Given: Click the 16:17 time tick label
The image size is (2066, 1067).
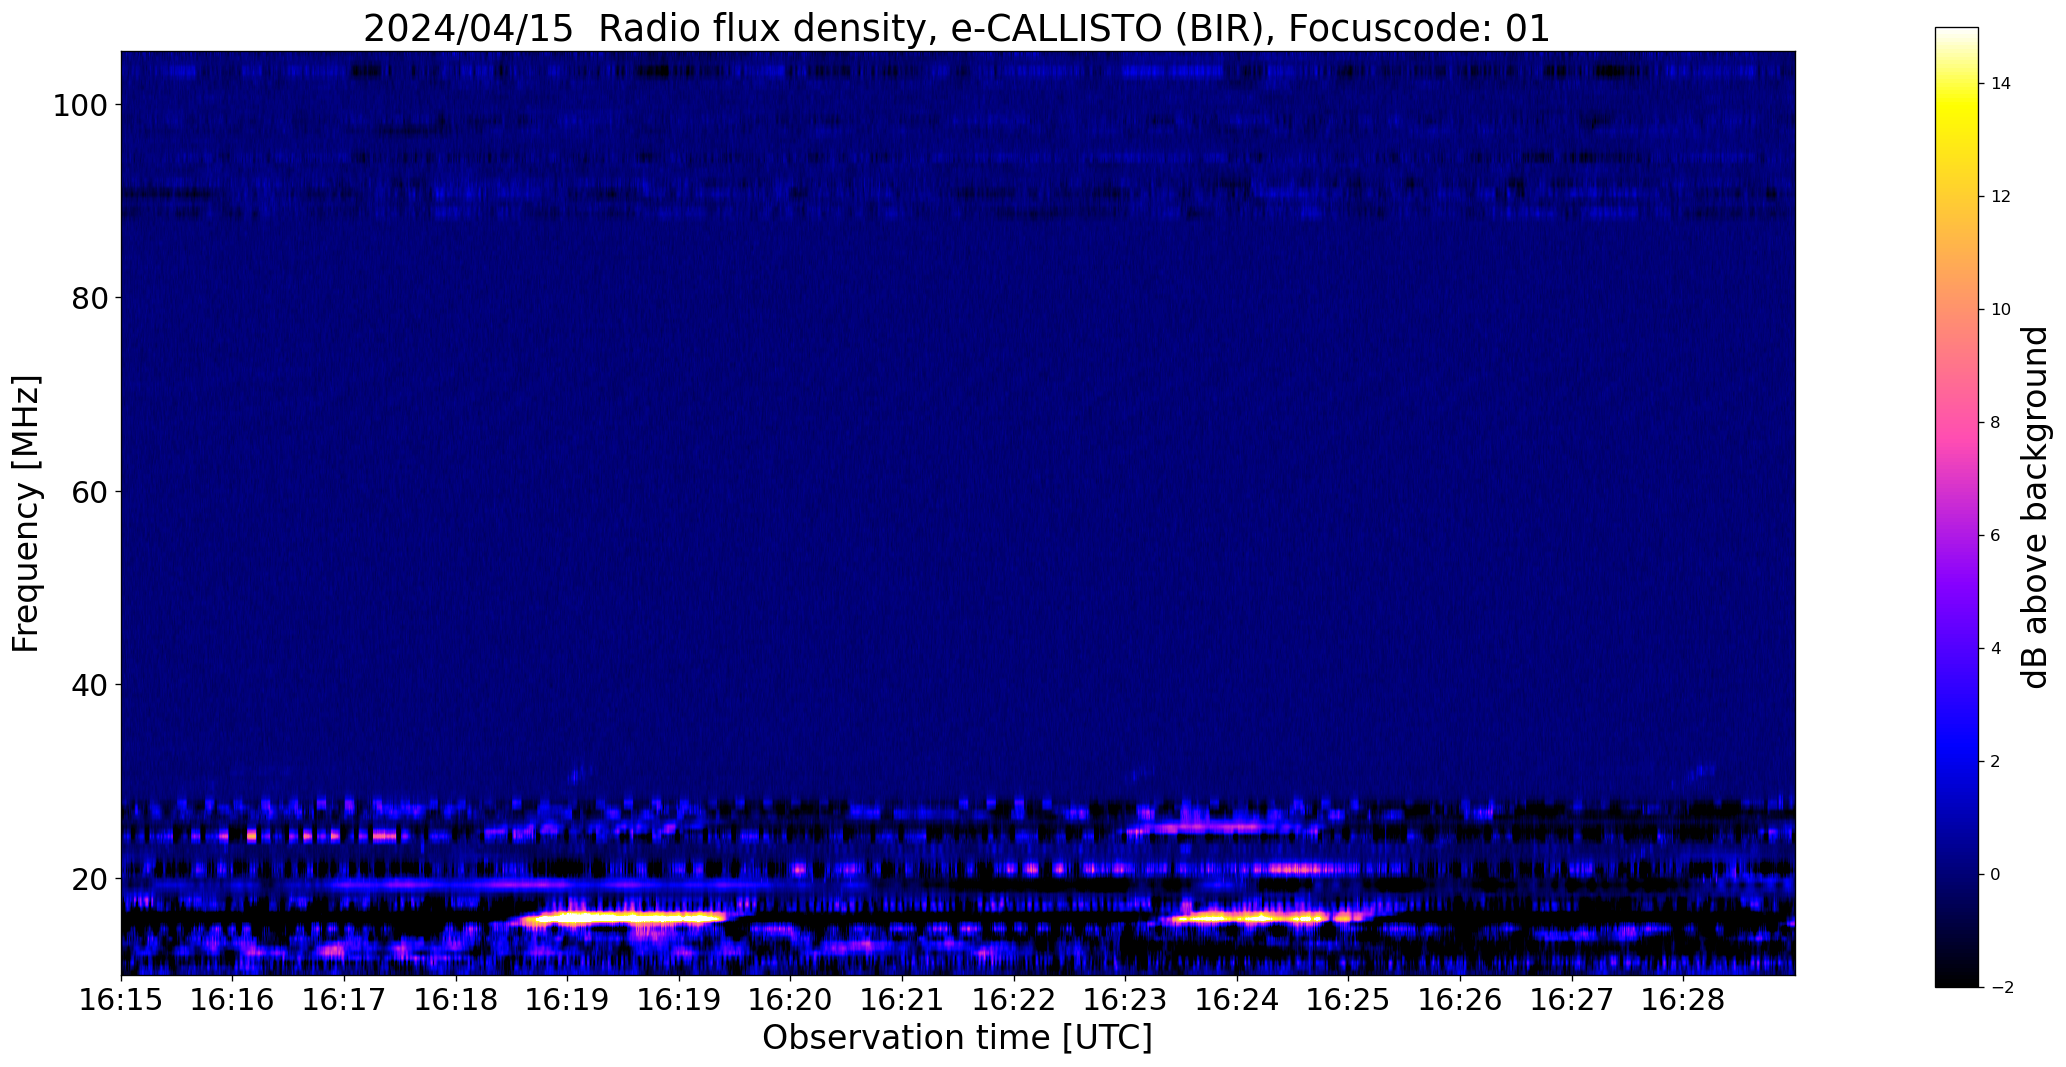Looking at the screenshot, I should pyautogui.click(x=344, y=1000).
